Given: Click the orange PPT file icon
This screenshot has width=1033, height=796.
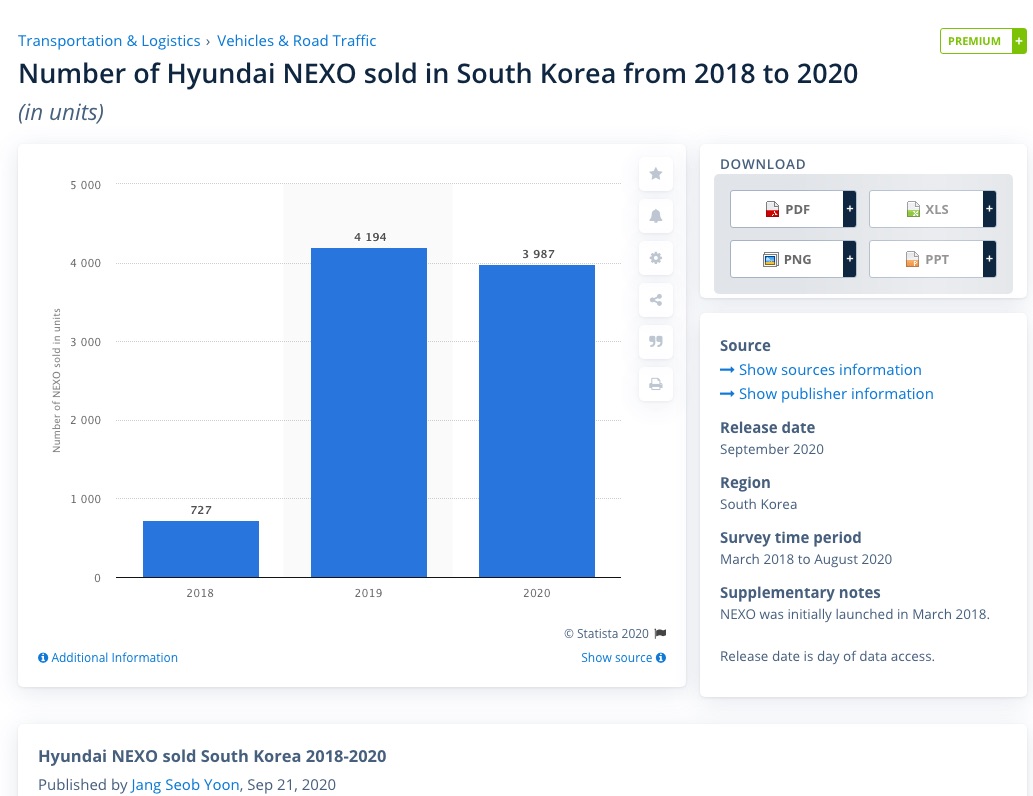Looking at the screenshot, I should click(x=912, y=260).
